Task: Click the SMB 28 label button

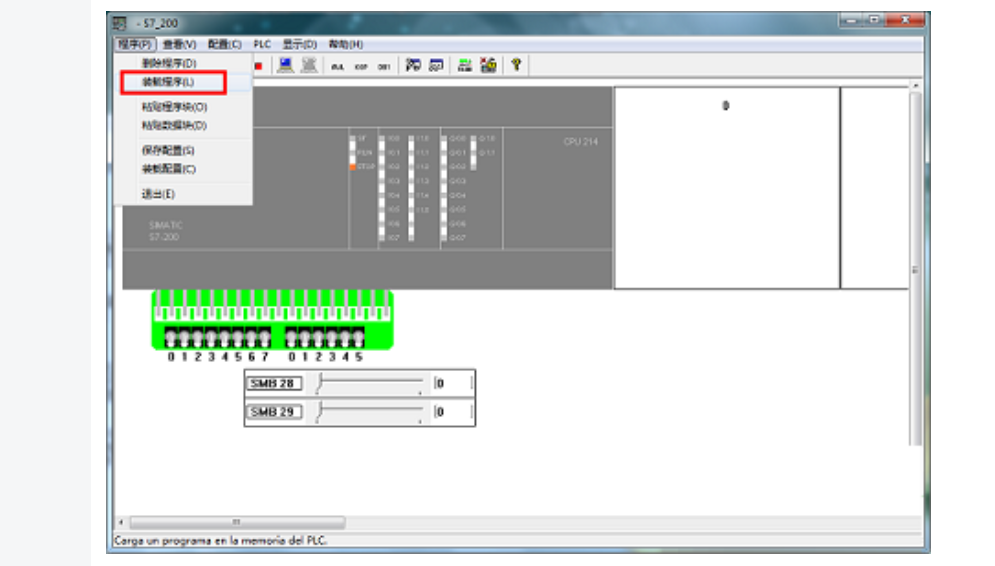Action: (273, 383)
